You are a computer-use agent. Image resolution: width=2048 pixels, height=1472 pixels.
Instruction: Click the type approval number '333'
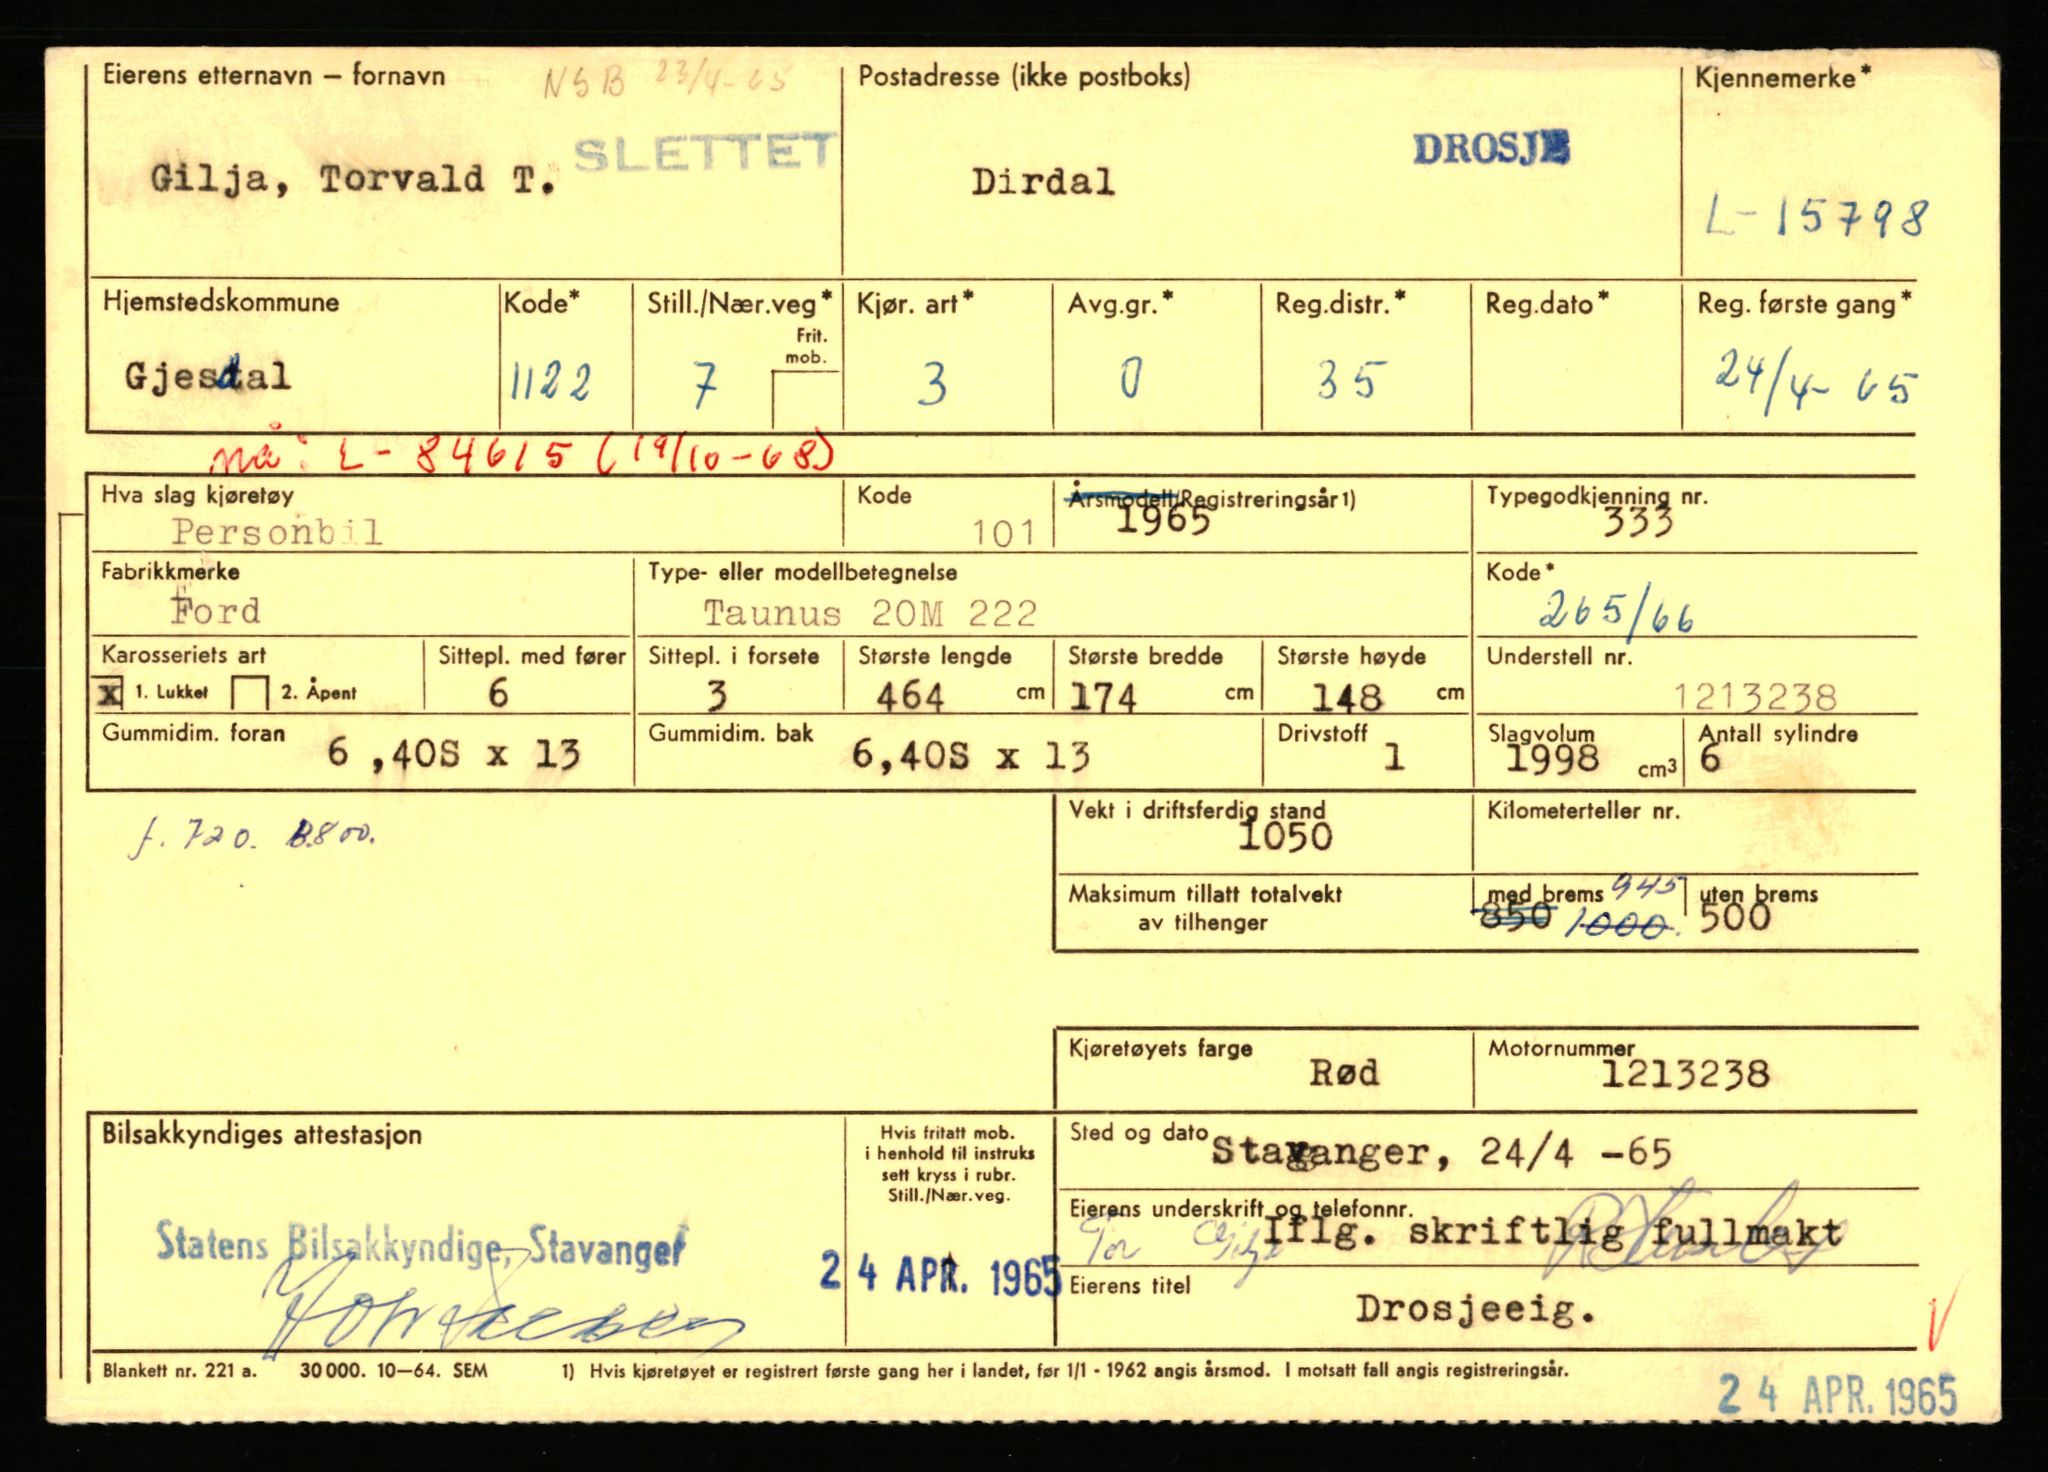click(1638, 521)
